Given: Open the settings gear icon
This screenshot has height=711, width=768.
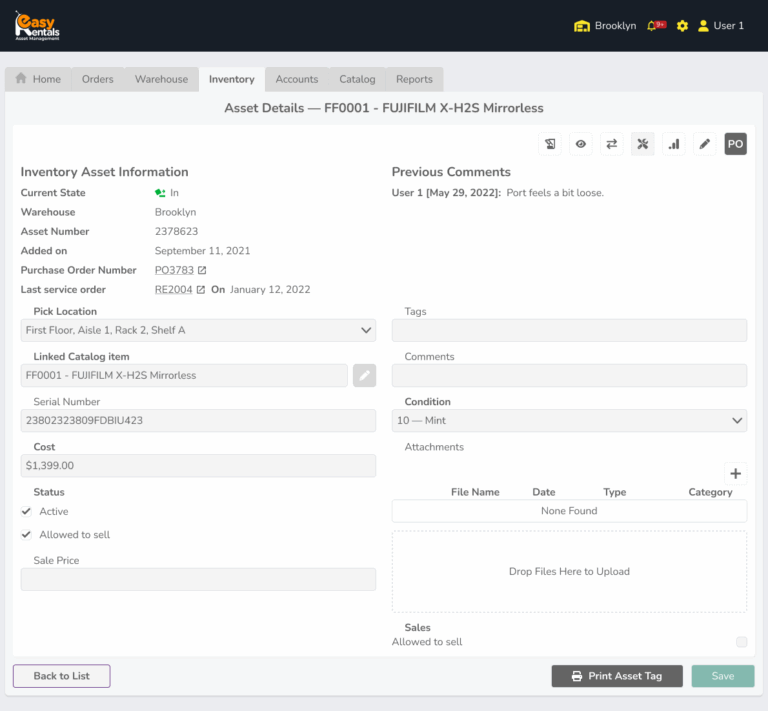Looking at the screenshot, I should [x=682, y=26].
